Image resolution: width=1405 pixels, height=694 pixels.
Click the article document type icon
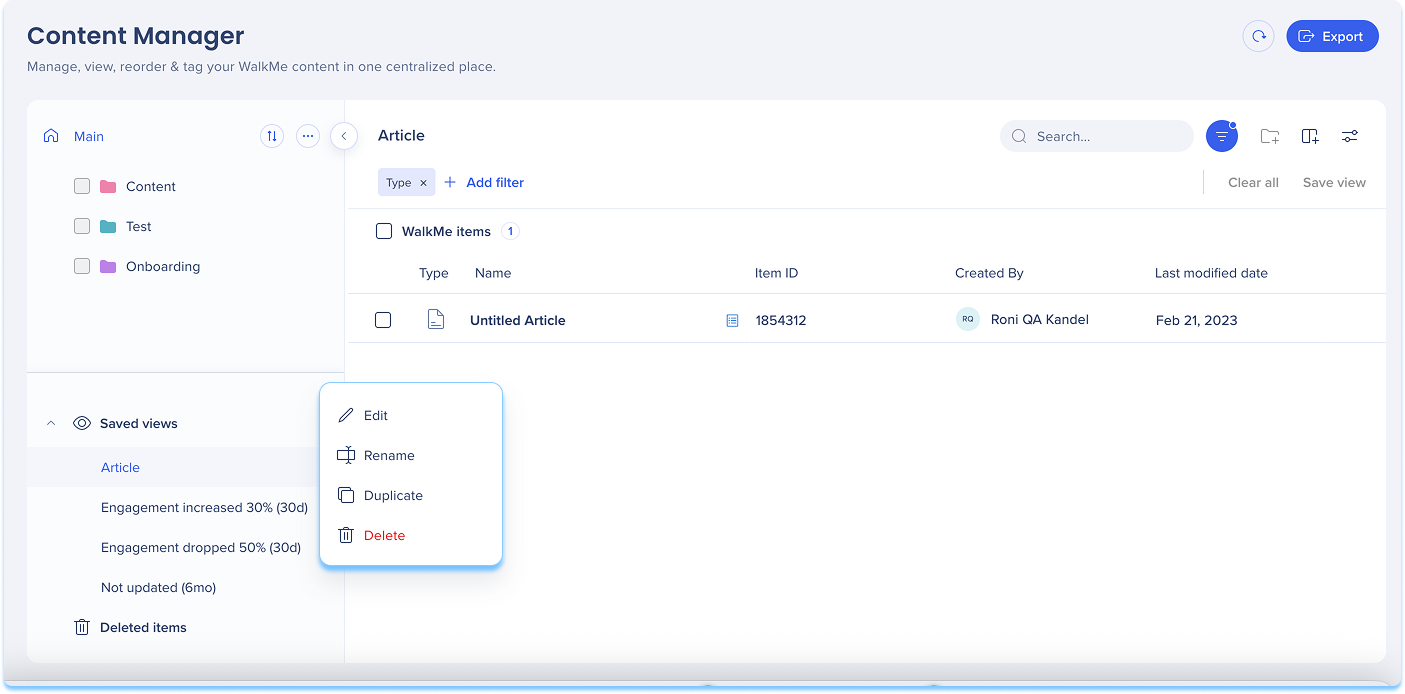[x=435, y=320]
